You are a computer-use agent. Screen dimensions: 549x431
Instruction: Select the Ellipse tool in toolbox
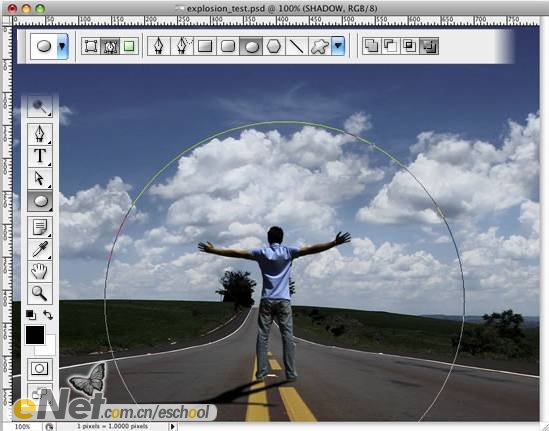click(x=40, y=201)
